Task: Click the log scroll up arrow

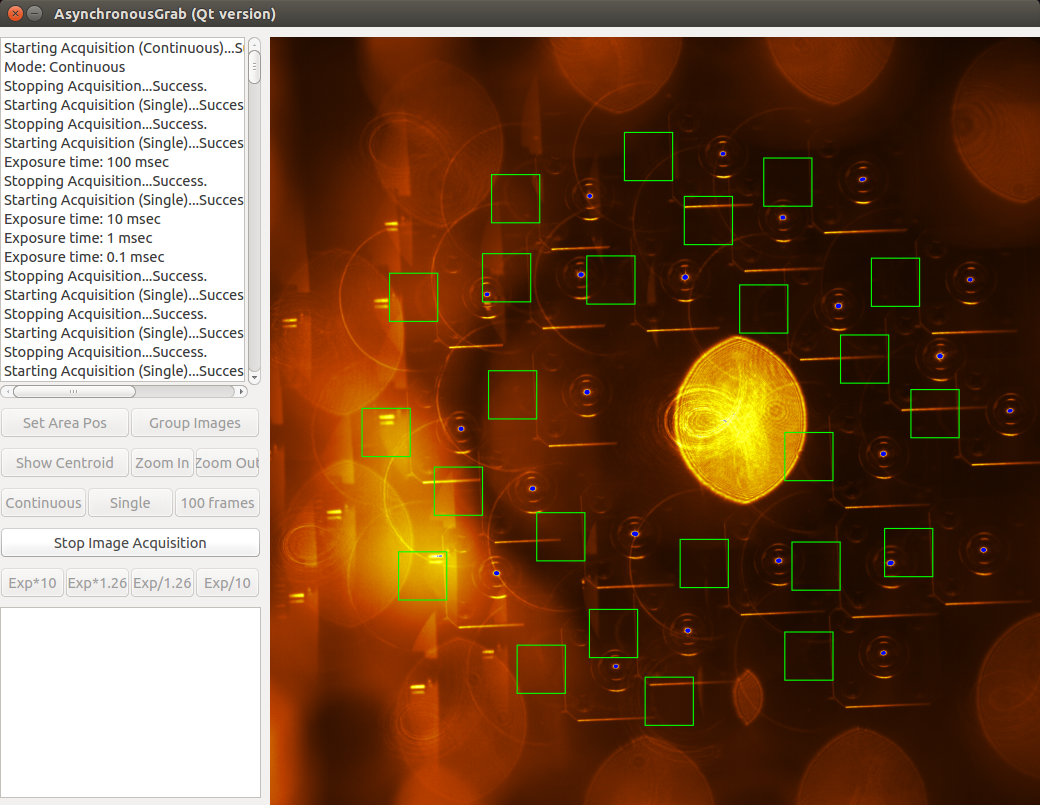Action: [x=254, y=44]
